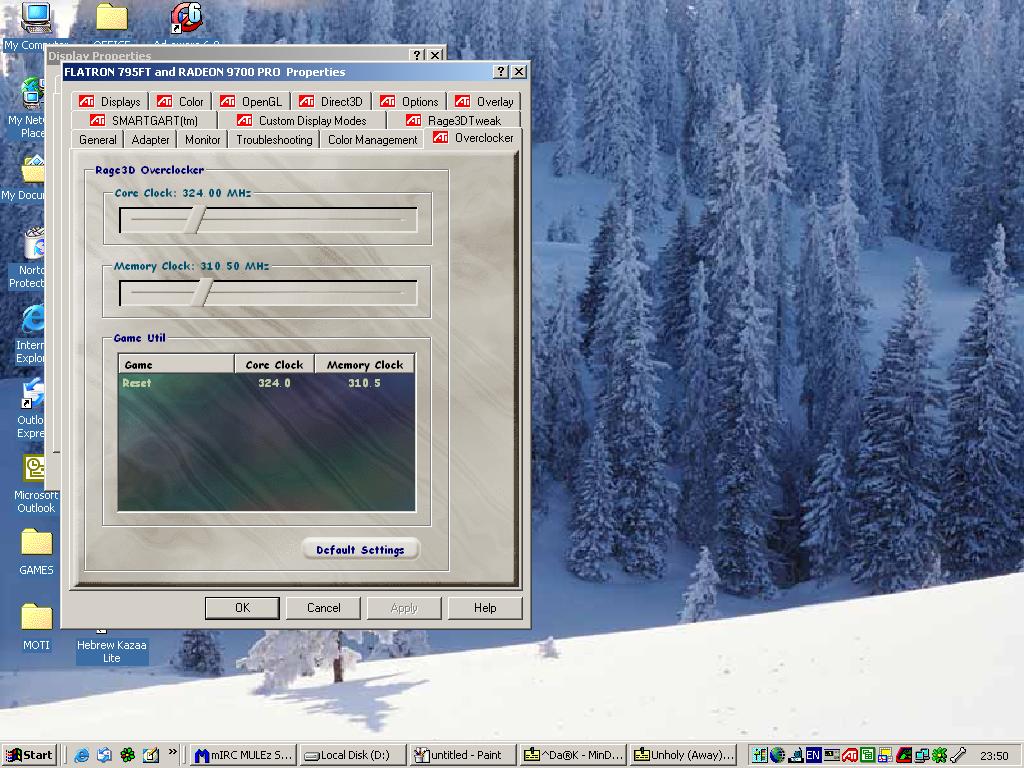
Task: Launch Internet Explorer from Quick Launch
Action: [x=82, y=755]
